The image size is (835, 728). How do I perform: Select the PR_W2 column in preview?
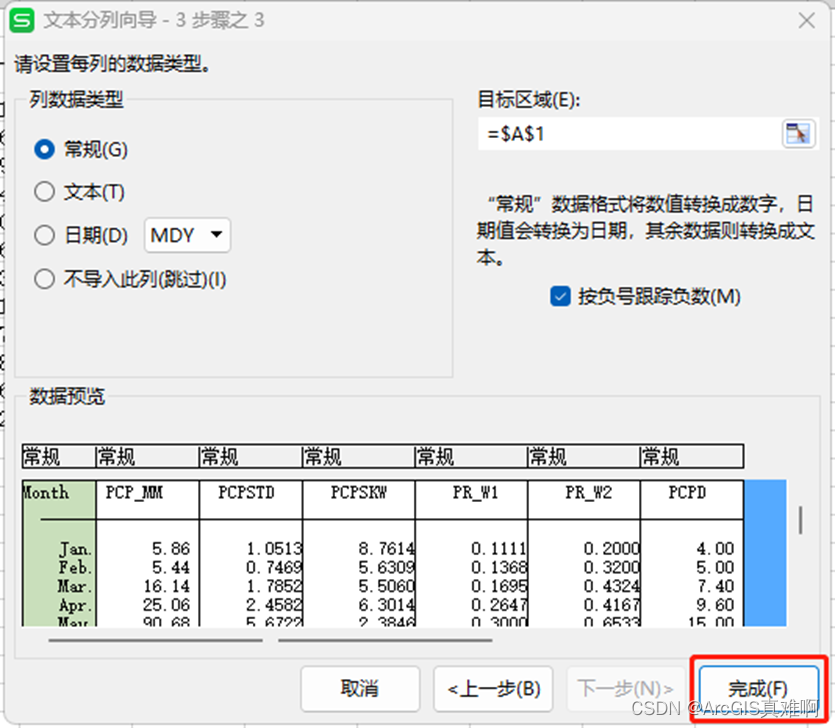[x=584, y=553]
